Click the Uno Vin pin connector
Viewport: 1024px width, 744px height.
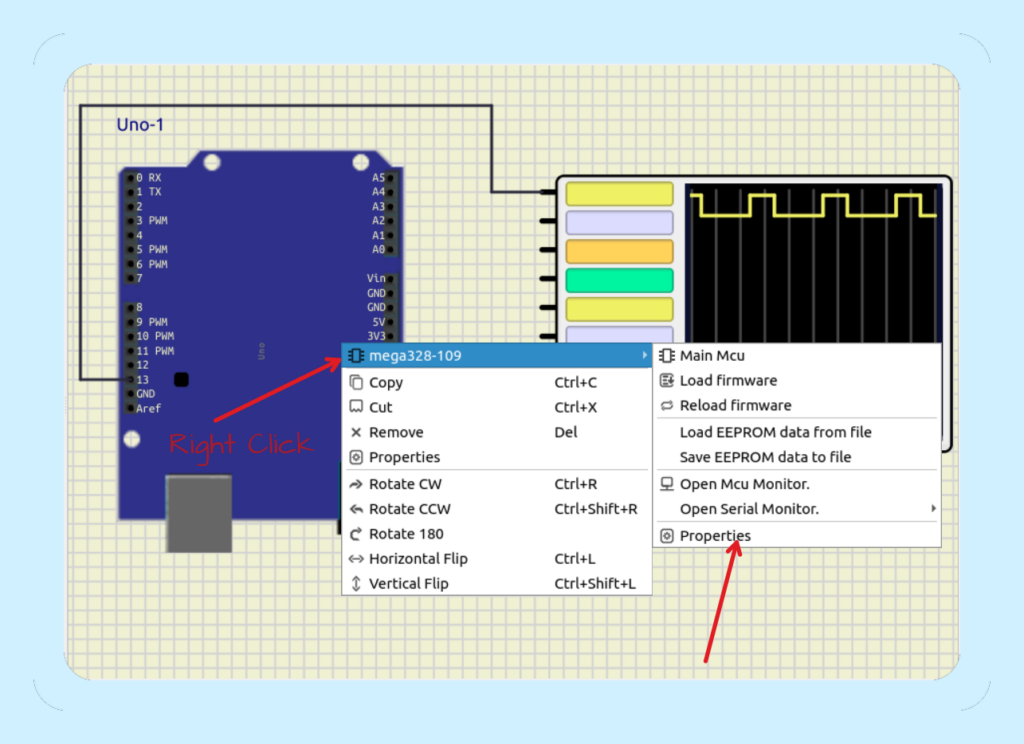tap(391, 279)
